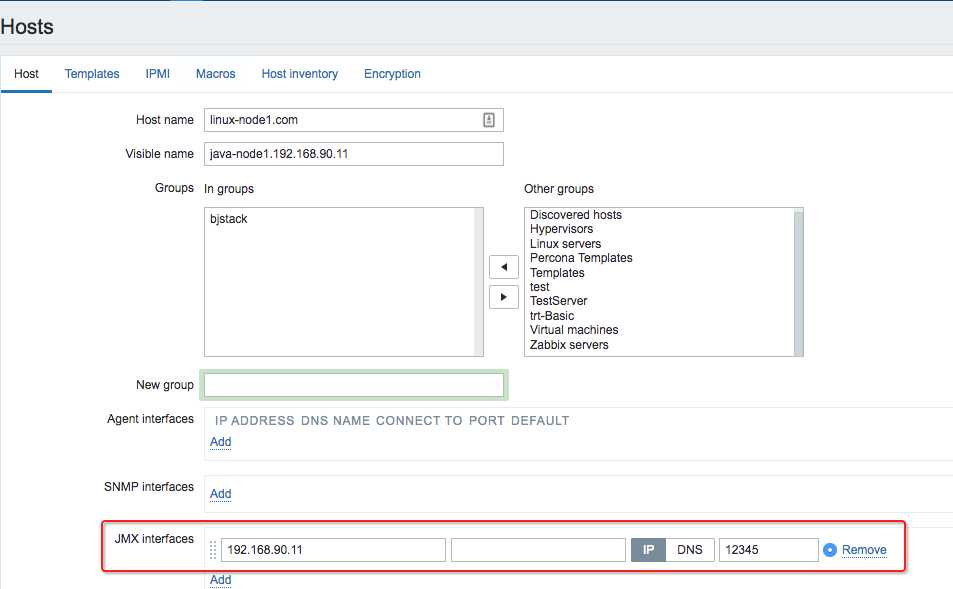Remove the JMX interface 192.168.90.11
953x589 pixels.
pyautogui.click(x=864, y=550)
